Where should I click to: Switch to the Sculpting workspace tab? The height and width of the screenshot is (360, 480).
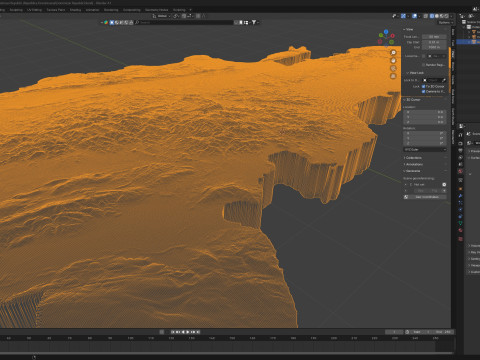(16, 10)
